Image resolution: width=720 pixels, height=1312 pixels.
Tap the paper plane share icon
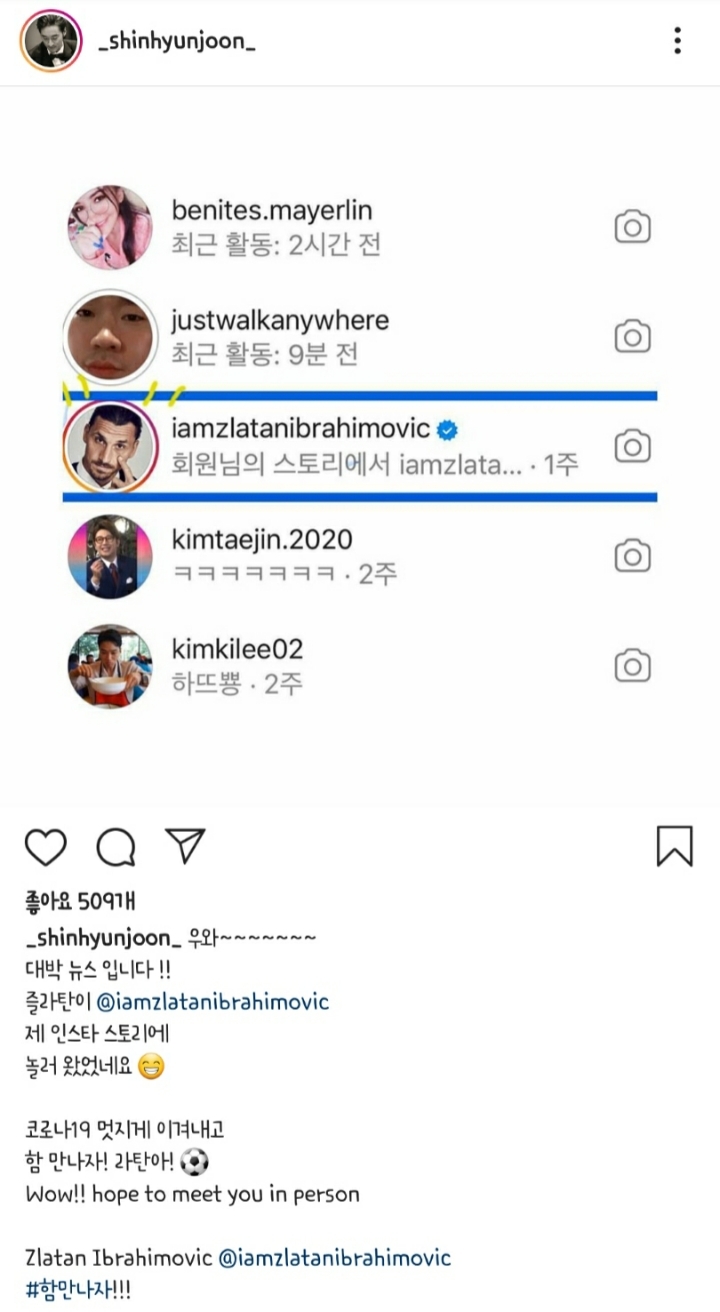(186, 846)
